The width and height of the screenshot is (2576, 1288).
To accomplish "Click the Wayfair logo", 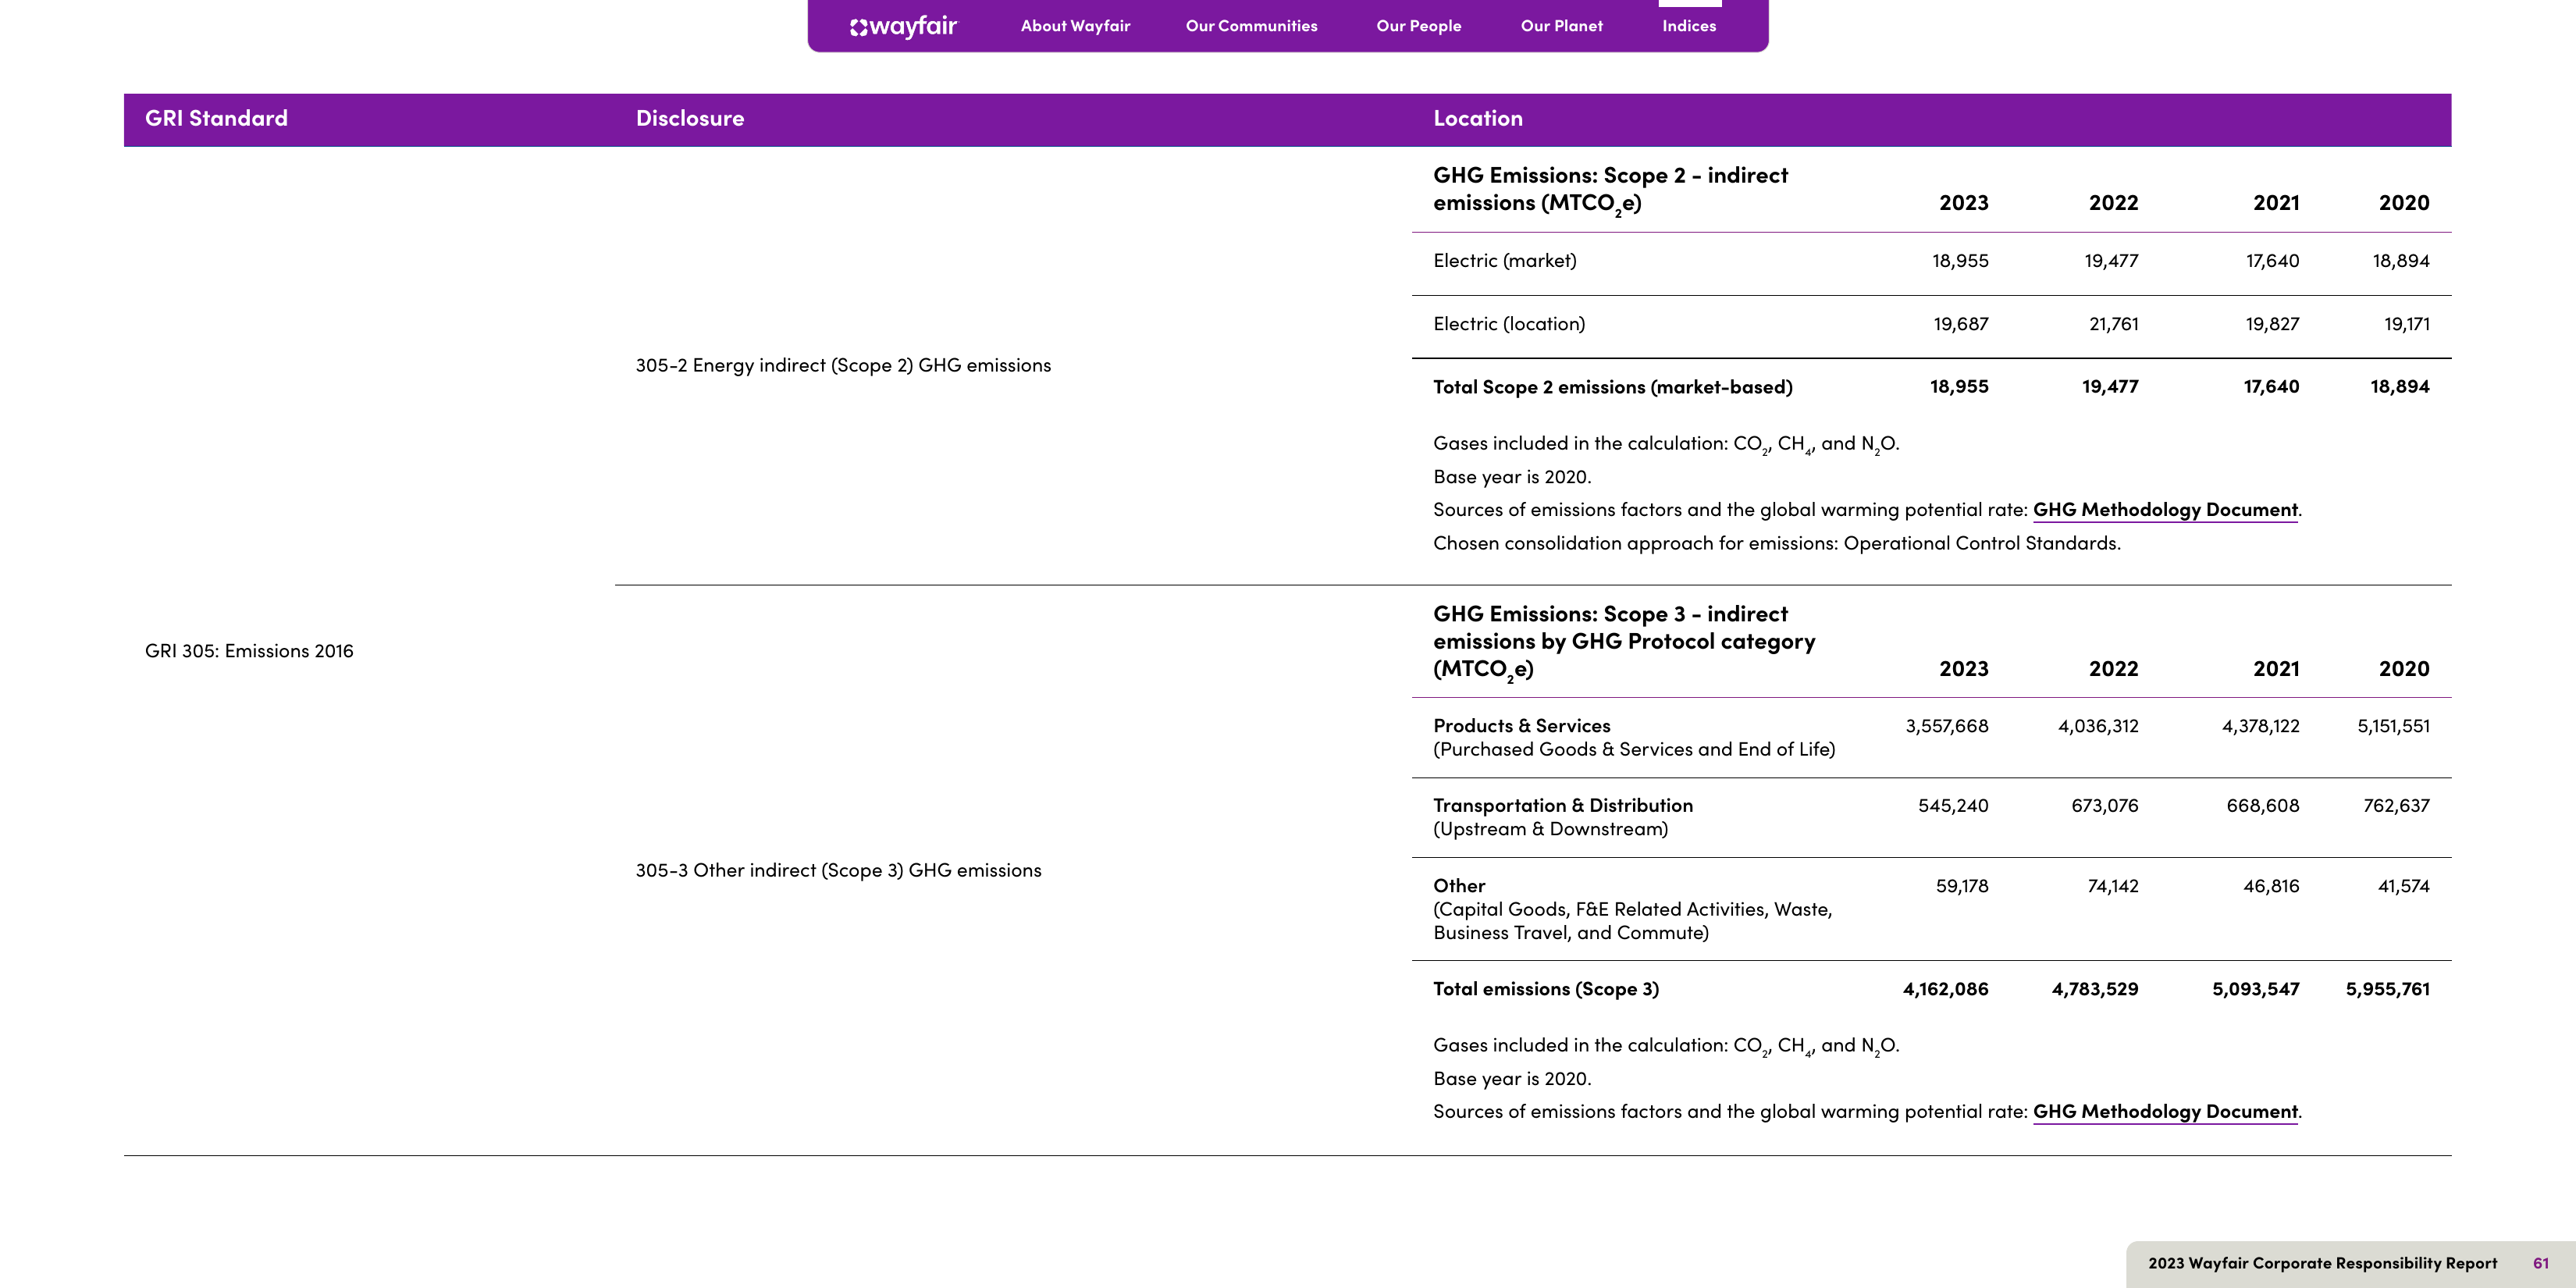I will [x=903, y=26].
